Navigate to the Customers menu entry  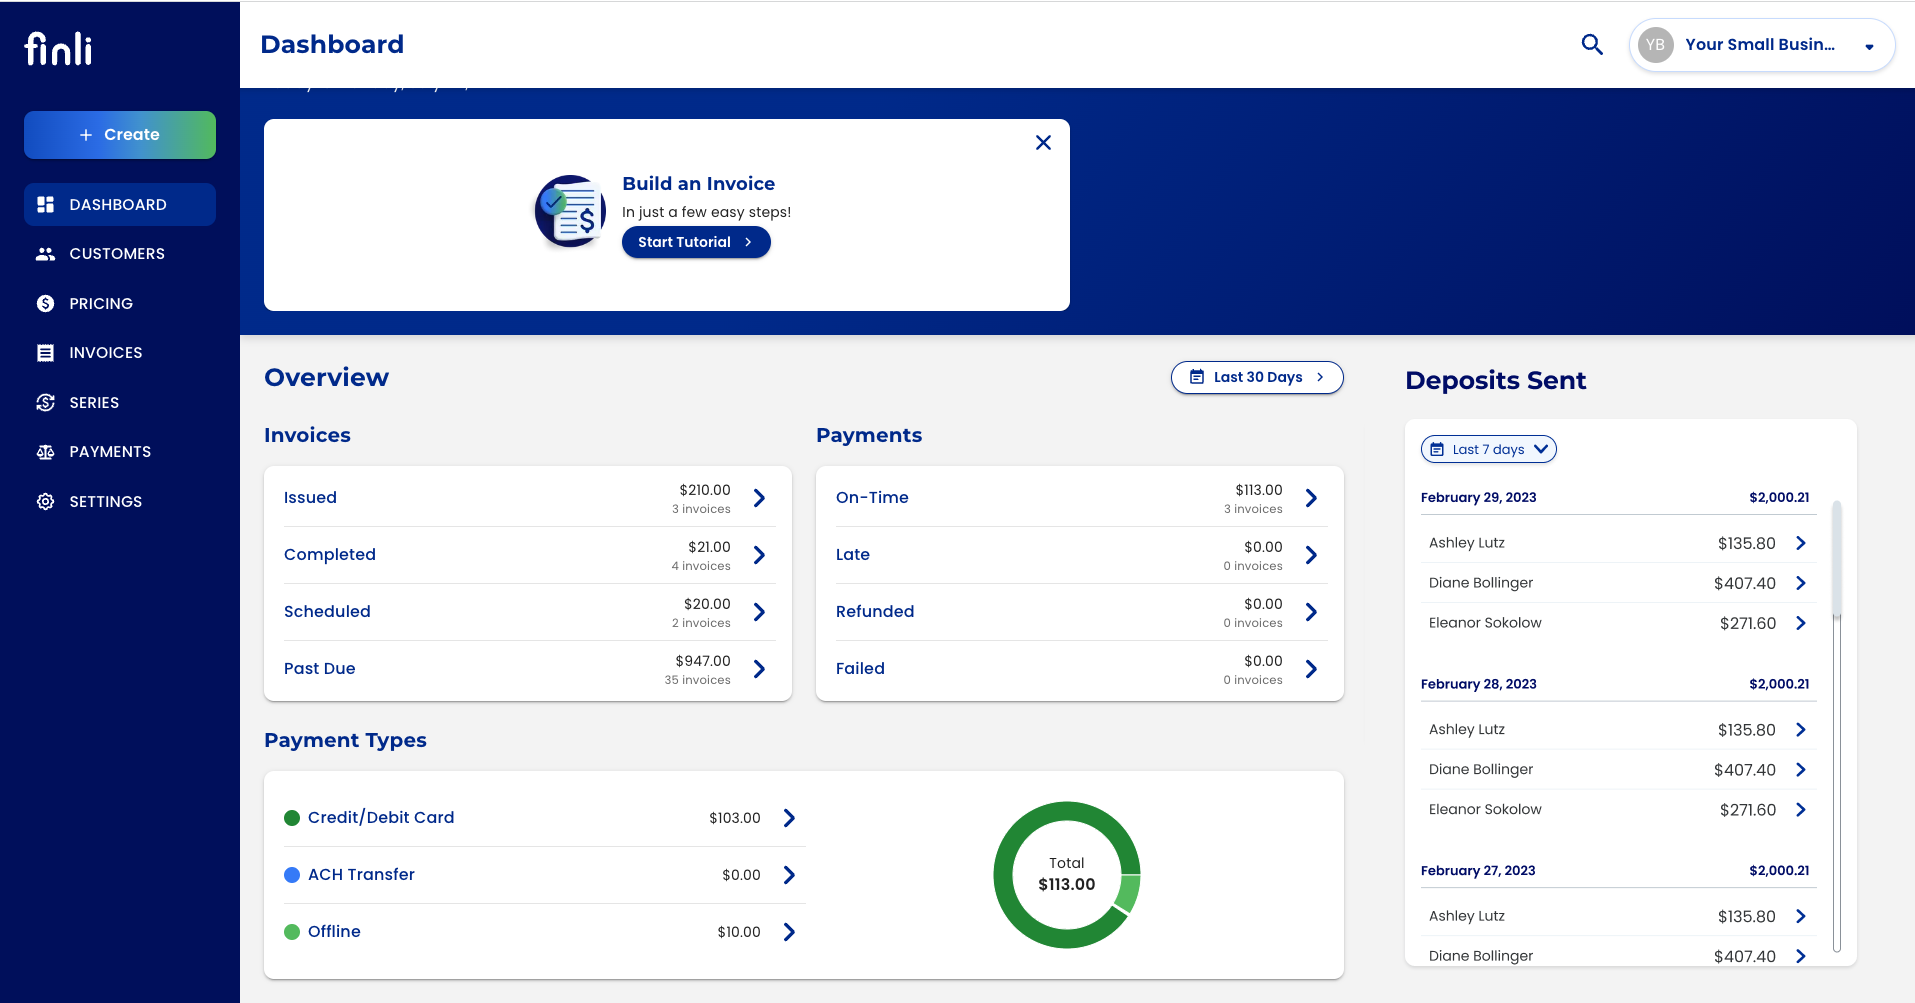(117, 254)
